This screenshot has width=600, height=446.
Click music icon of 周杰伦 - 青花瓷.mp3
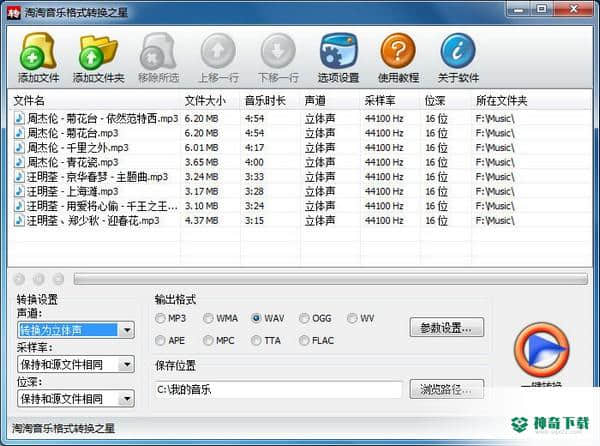[x=19, y=162]
